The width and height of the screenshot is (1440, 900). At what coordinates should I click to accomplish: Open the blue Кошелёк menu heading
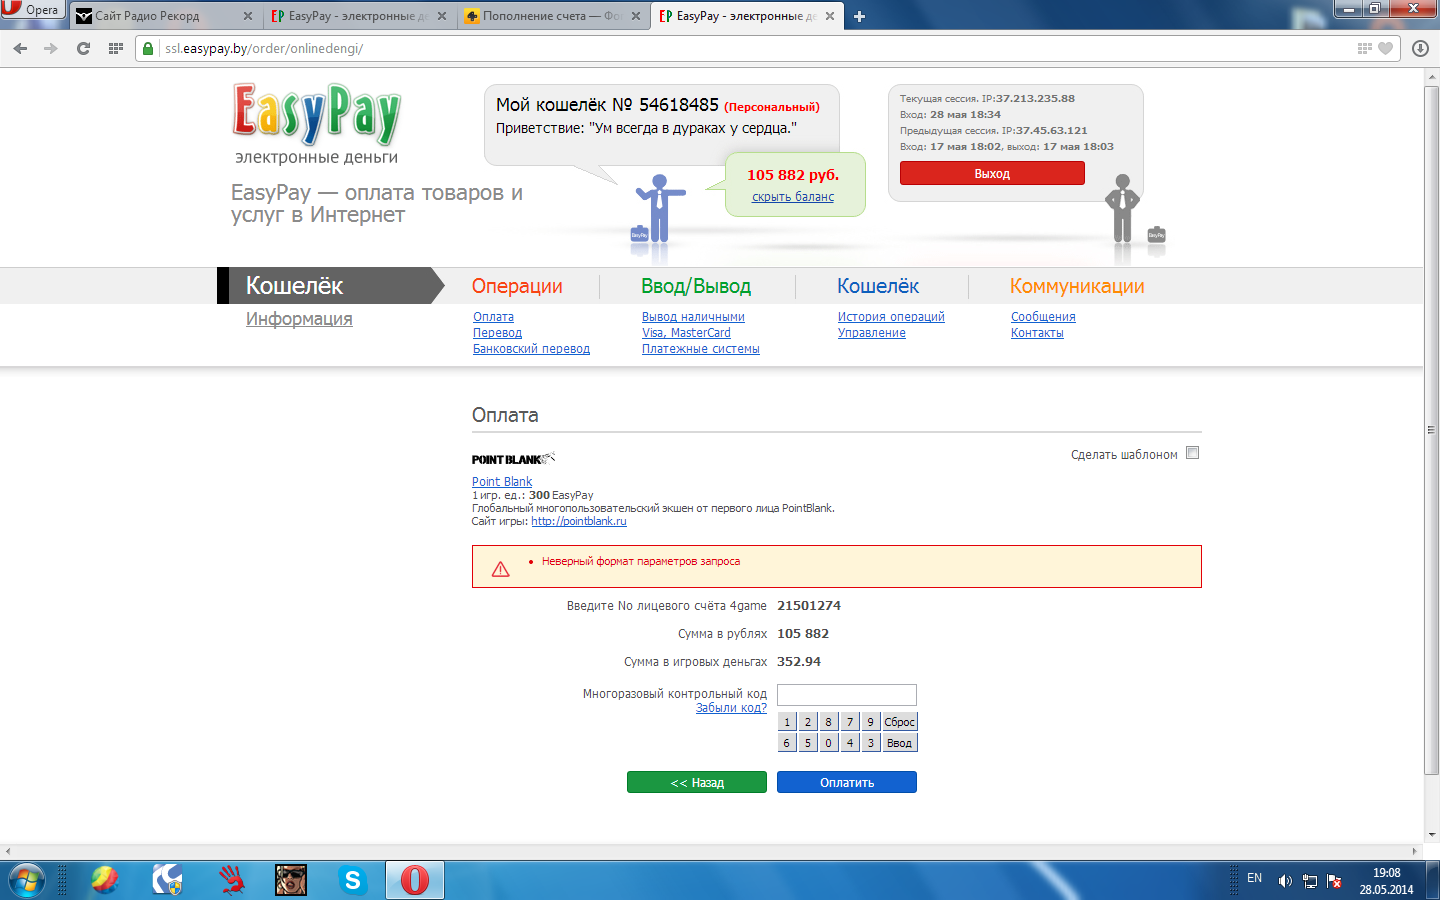(x=878, y=286)
